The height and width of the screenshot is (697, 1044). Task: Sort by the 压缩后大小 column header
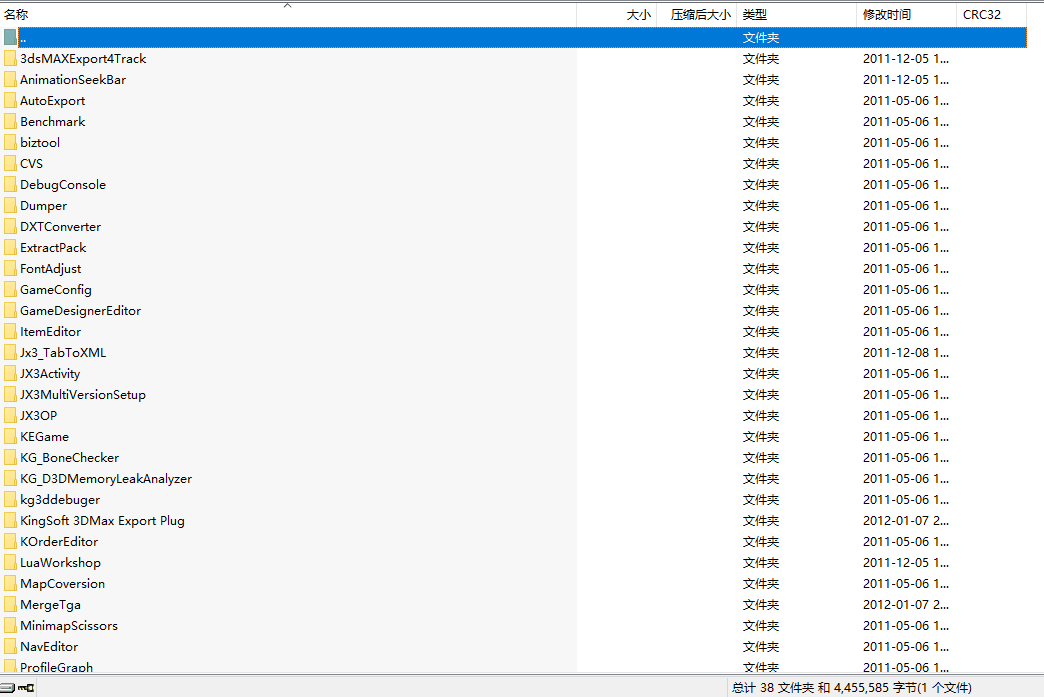click(697, 15)
